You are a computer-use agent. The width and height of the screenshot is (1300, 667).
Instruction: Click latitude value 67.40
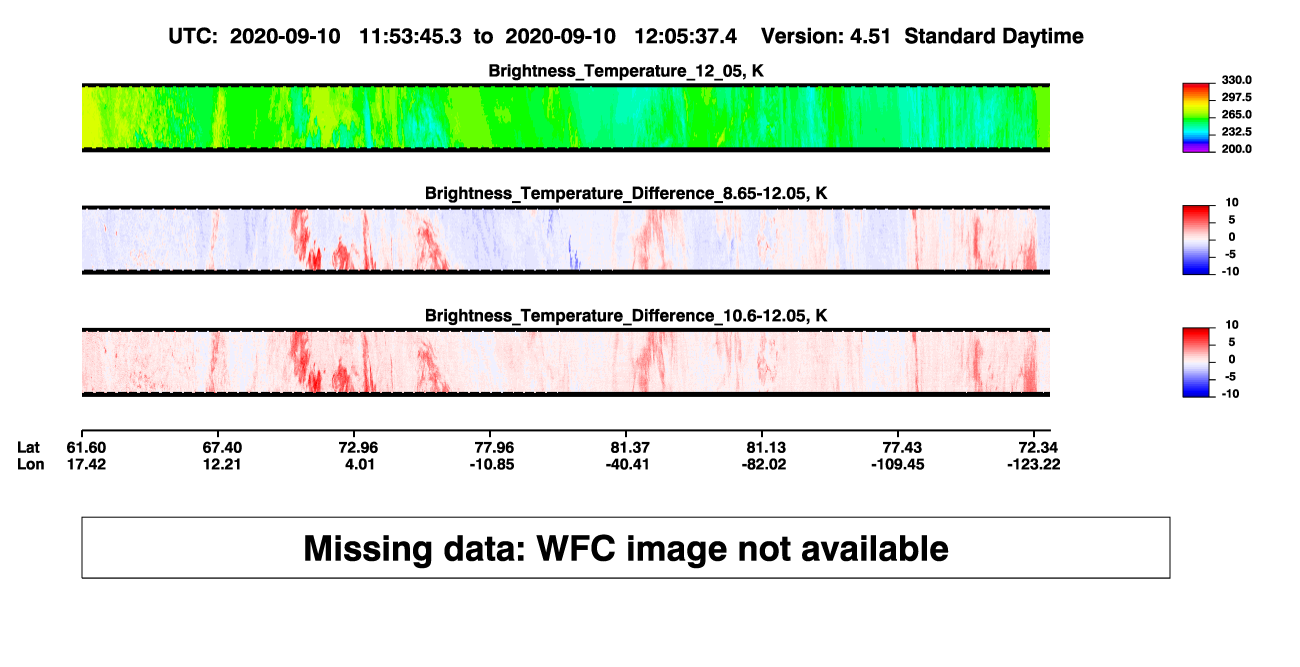point(221,447)
